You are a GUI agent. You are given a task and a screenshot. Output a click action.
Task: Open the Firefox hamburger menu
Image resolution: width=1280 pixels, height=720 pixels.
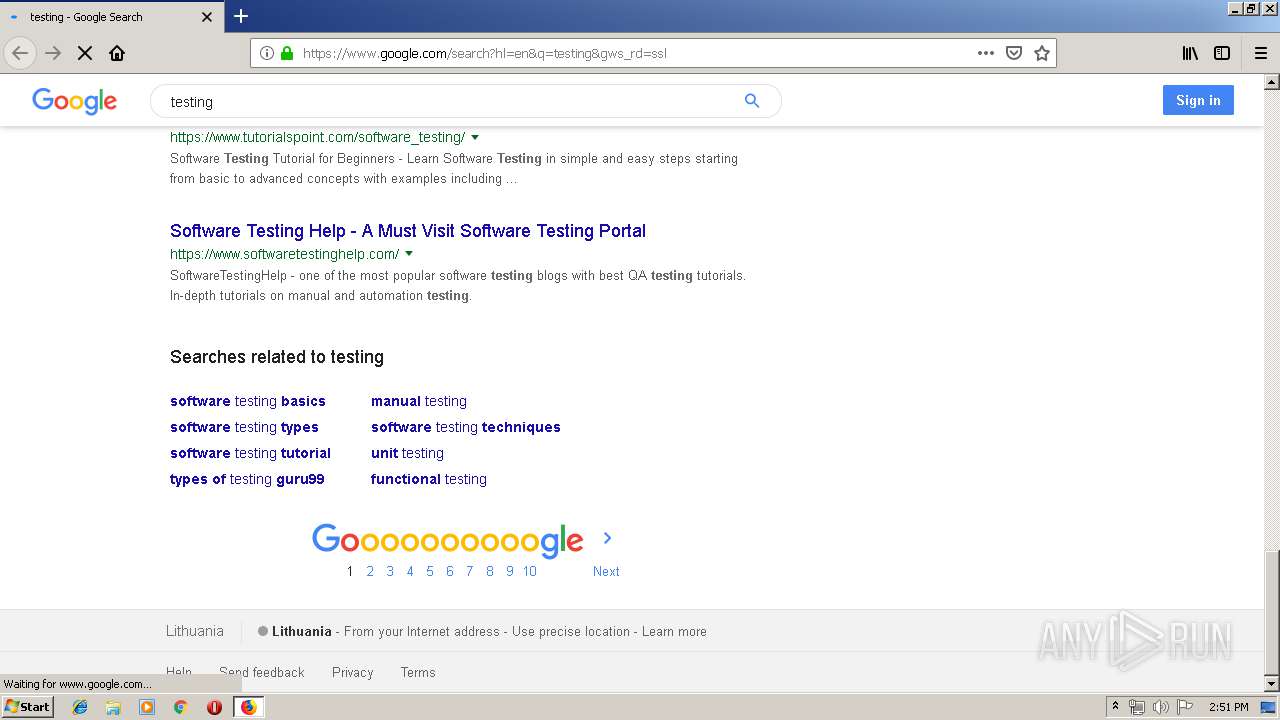[1261, 53]
